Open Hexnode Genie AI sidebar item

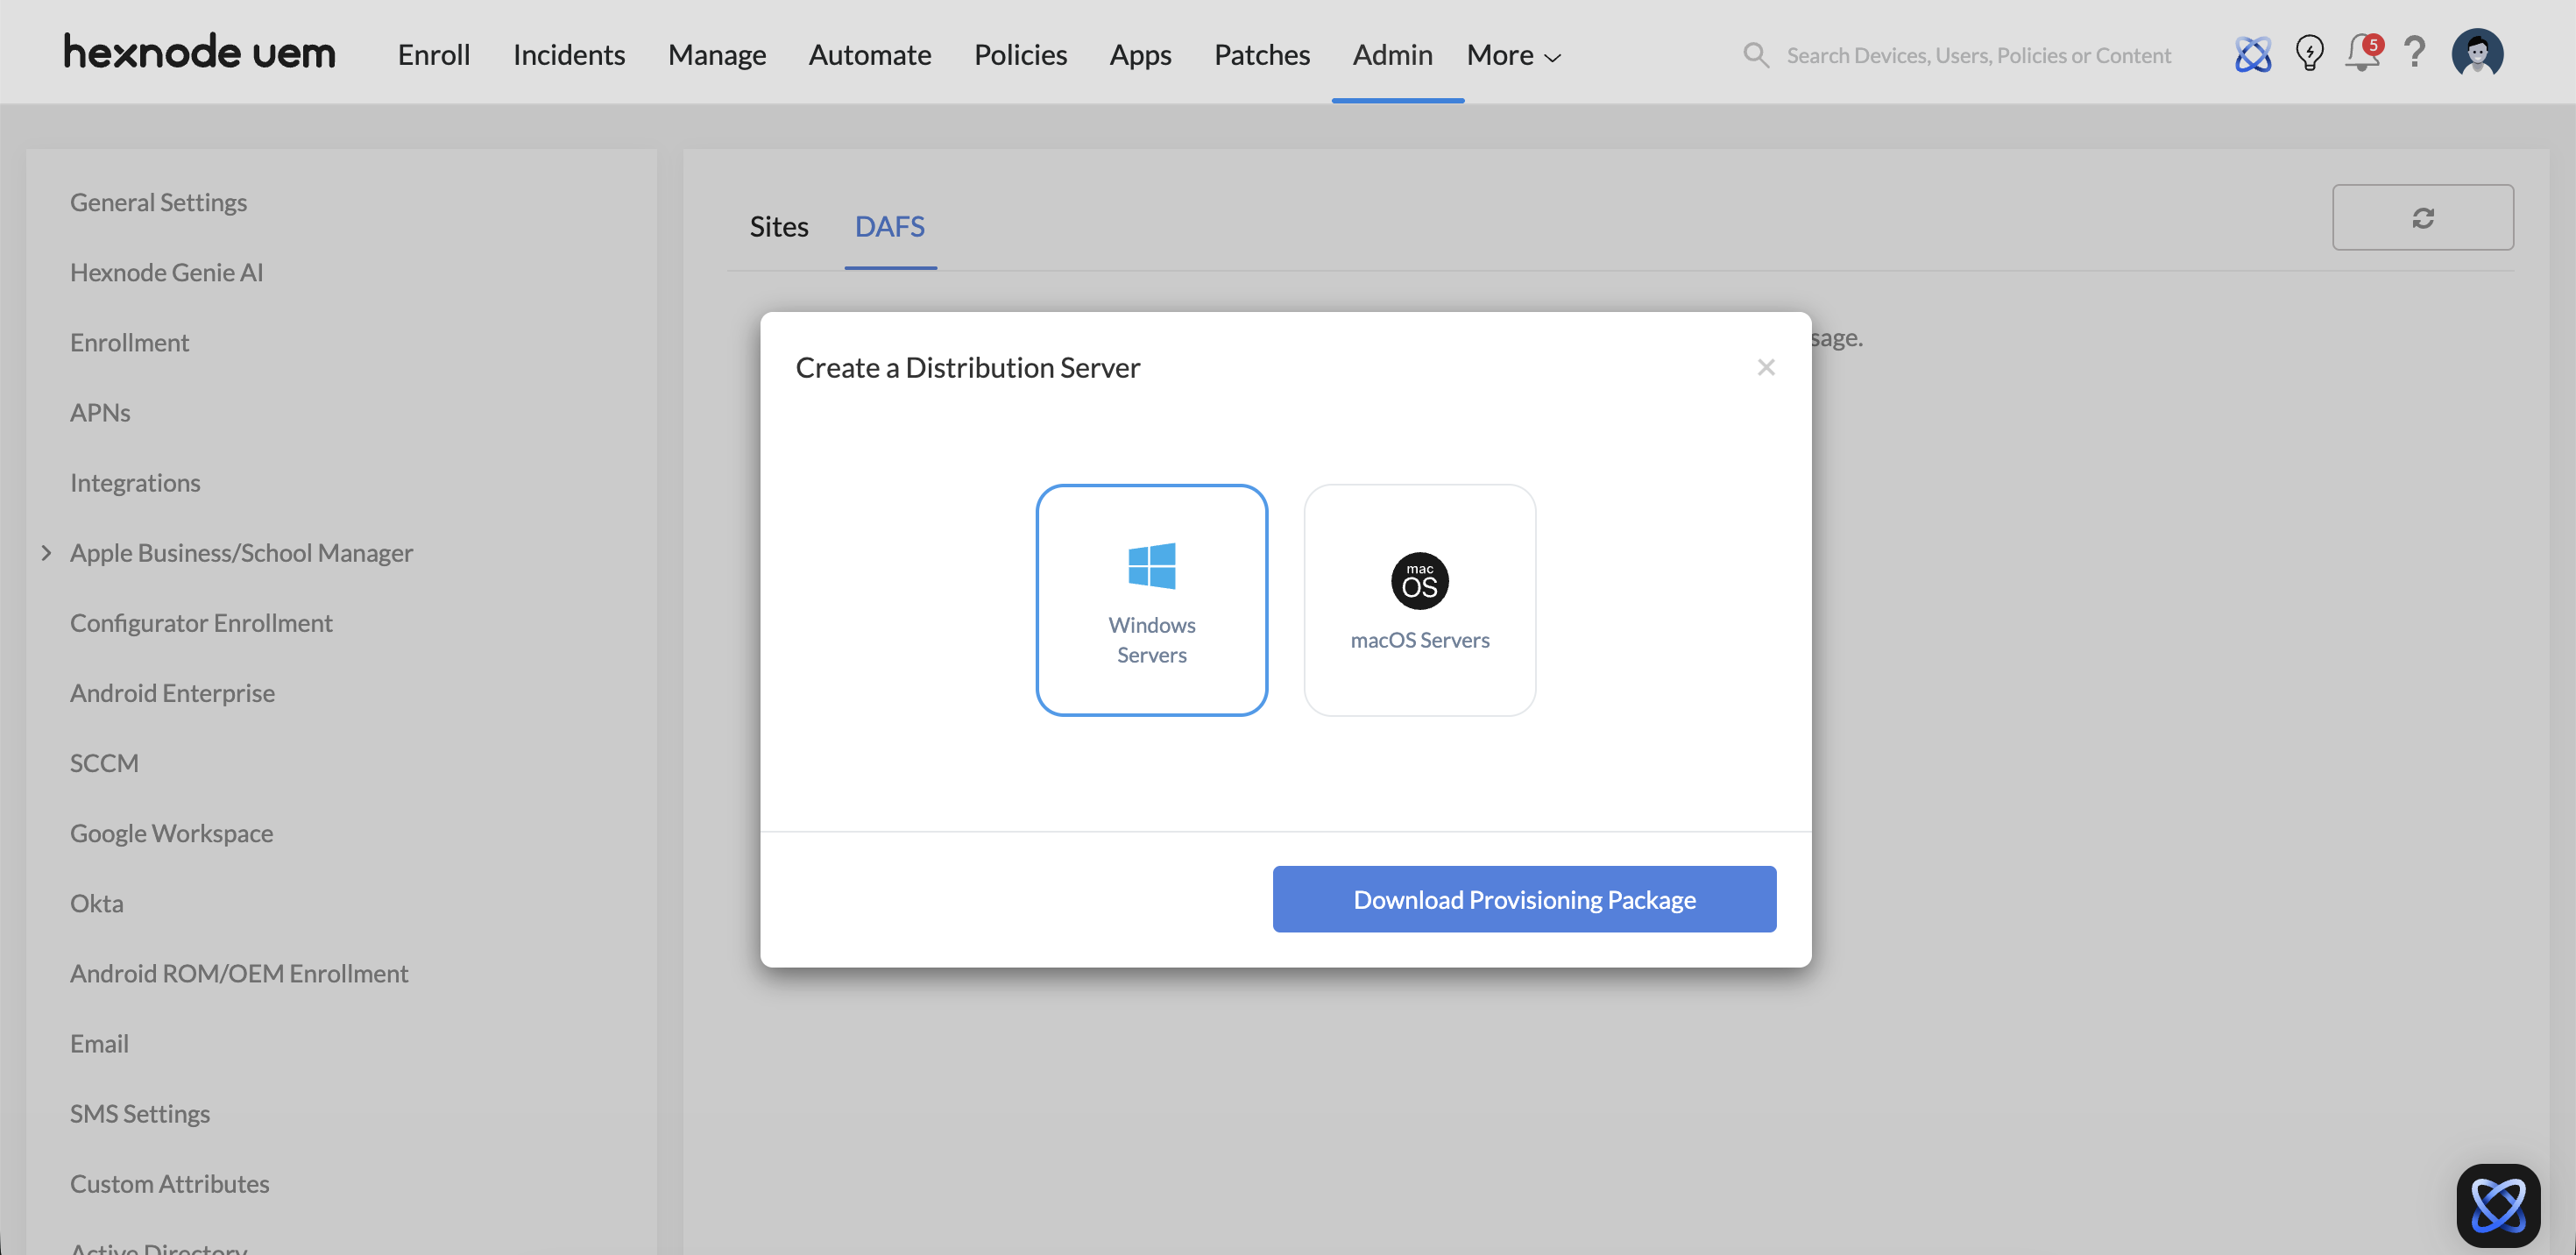tap(166, 272)
